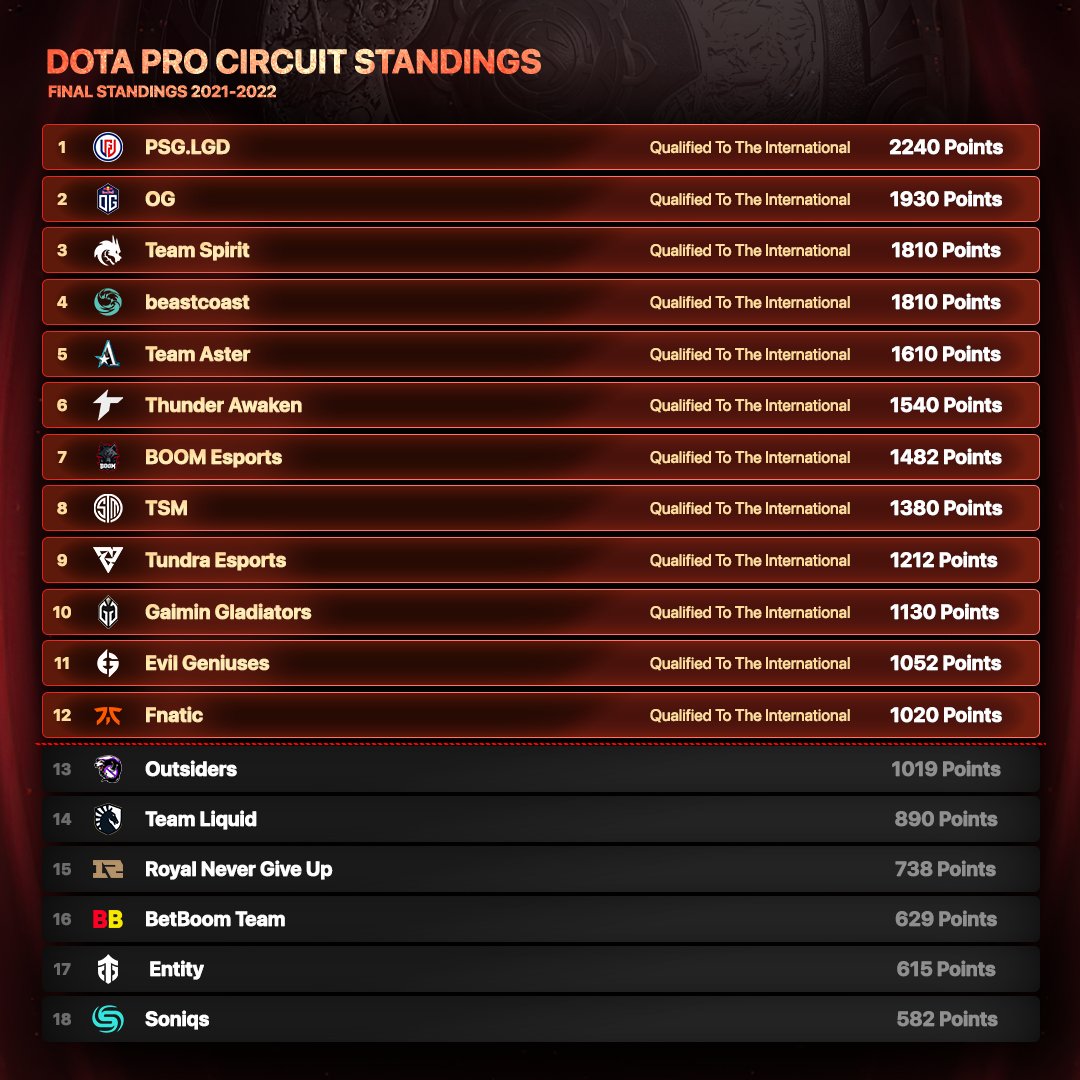Click the OG team logo icon
Screen dimensions: 1080x1080
click(108, 199)
